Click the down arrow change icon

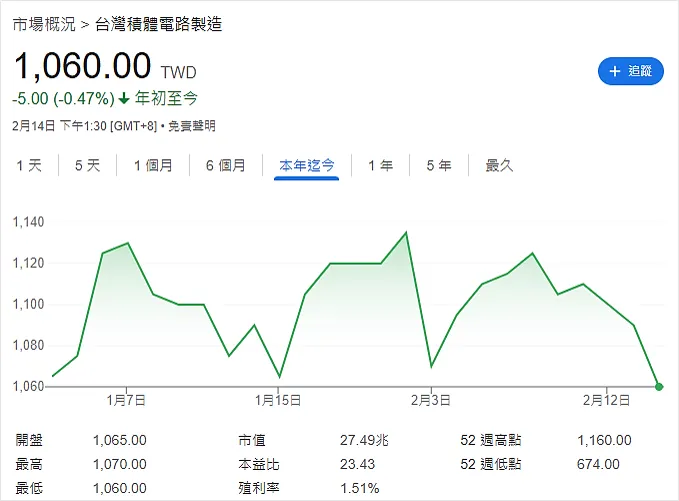click(x=124, y=99)
